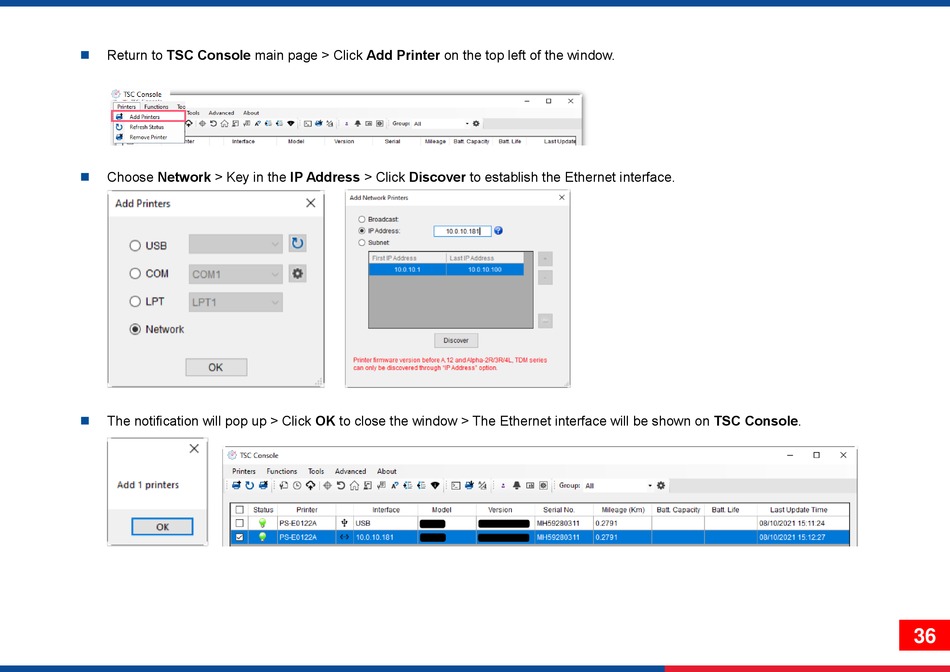Close the Add Printers dialog
Viewport: 950px width, 672px height.
[x=311, y=203]
